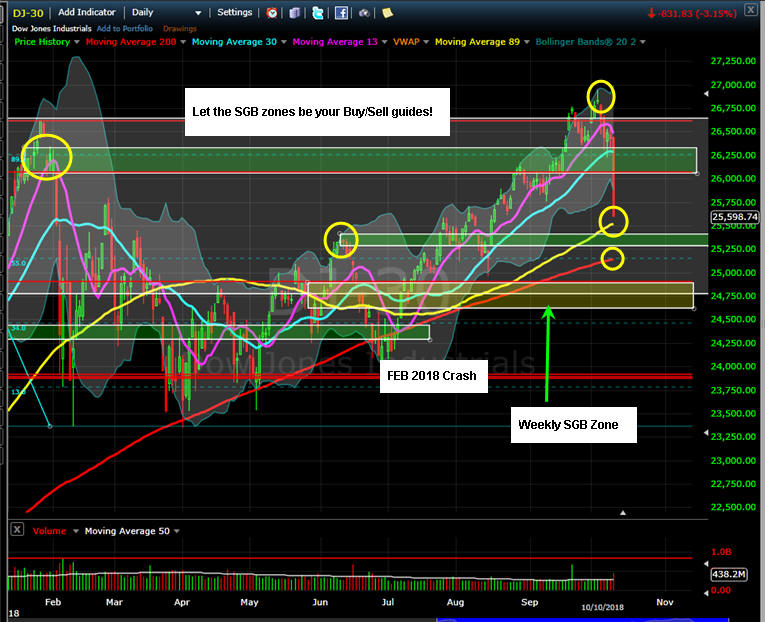Image resolution: width=765 pixels, height=622 pixels.
Task: Expand Moving Average 50 volume options
Action: click(x=176, y=531)
